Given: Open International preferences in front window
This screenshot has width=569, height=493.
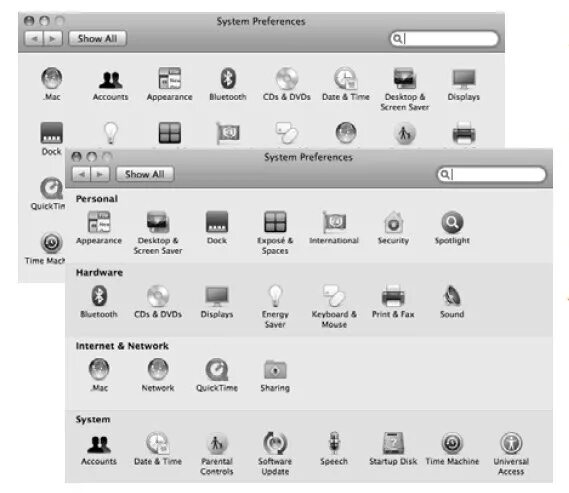Looking at the screenshot, I should click(334, 228).
